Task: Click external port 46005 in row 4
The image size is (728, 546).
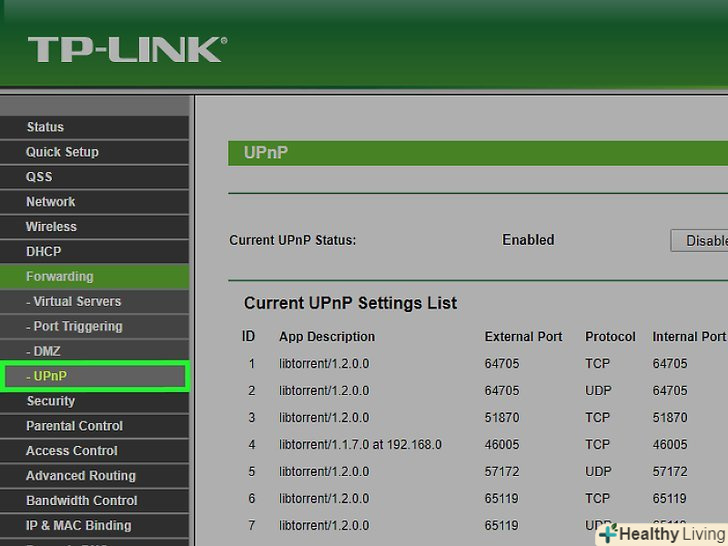Action: [502, 444]
